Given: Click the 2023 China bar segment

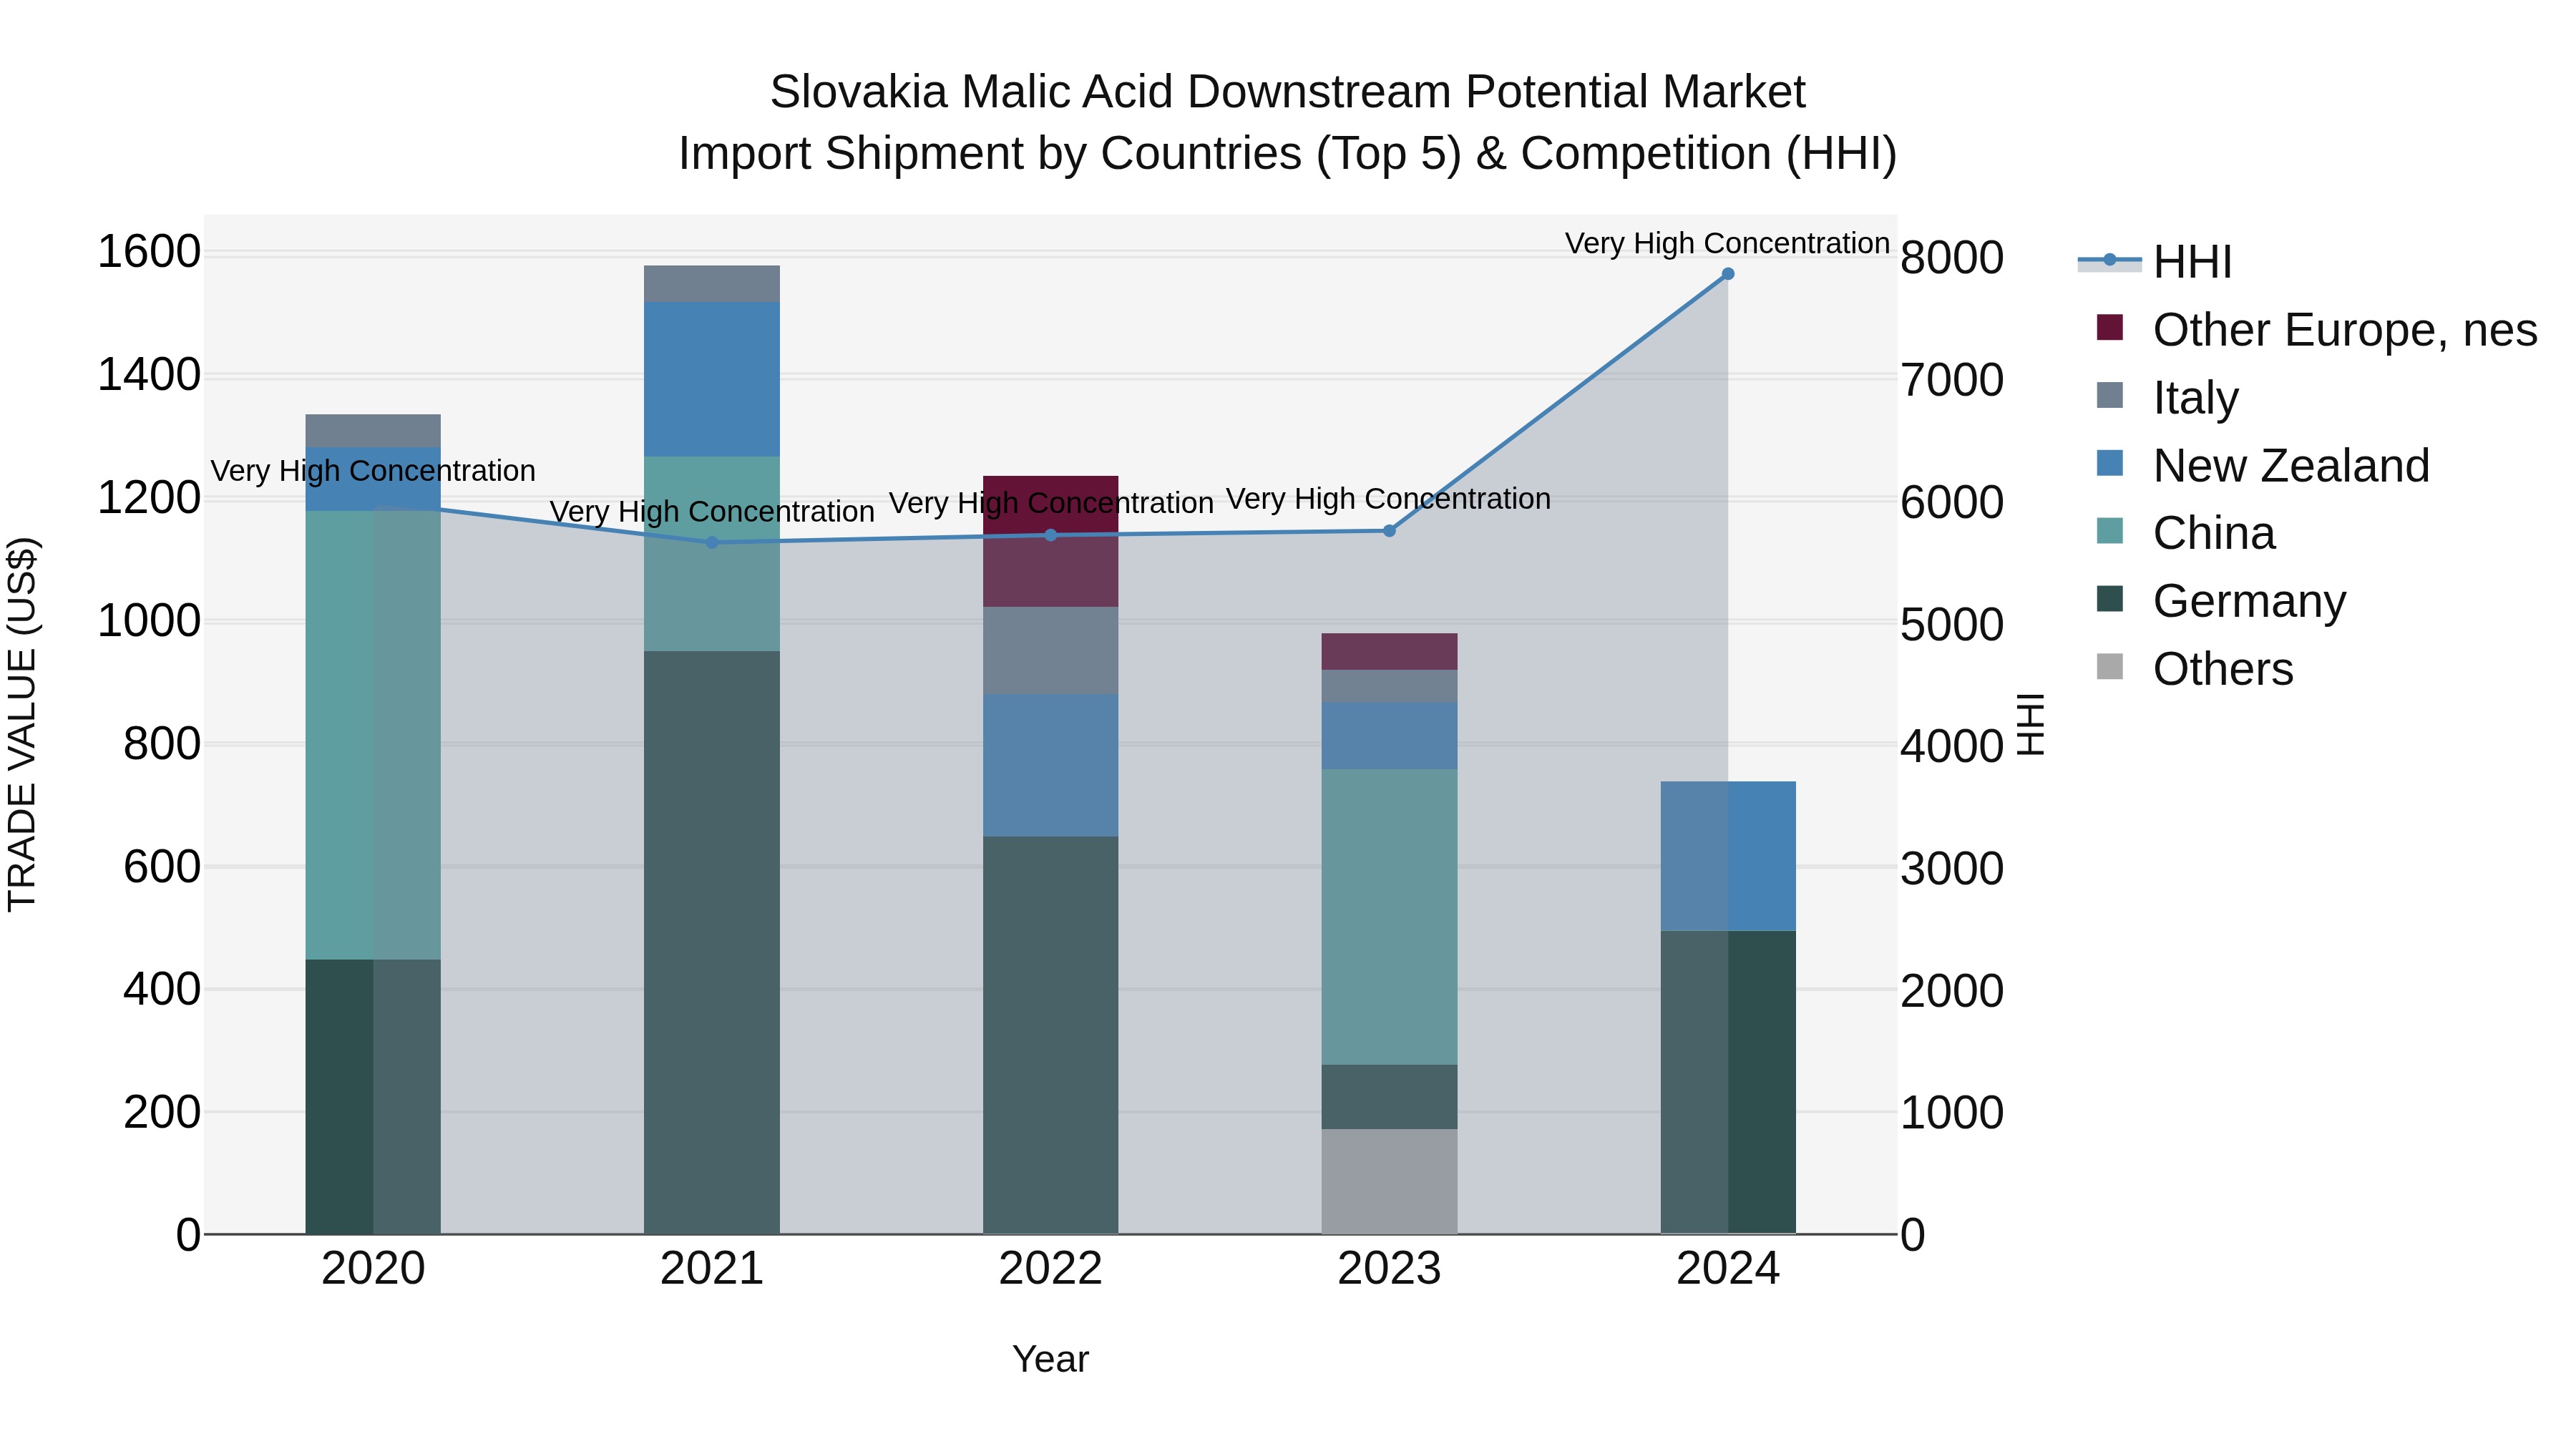Looking at the screenshot, I should click(x=1389, y=917).
